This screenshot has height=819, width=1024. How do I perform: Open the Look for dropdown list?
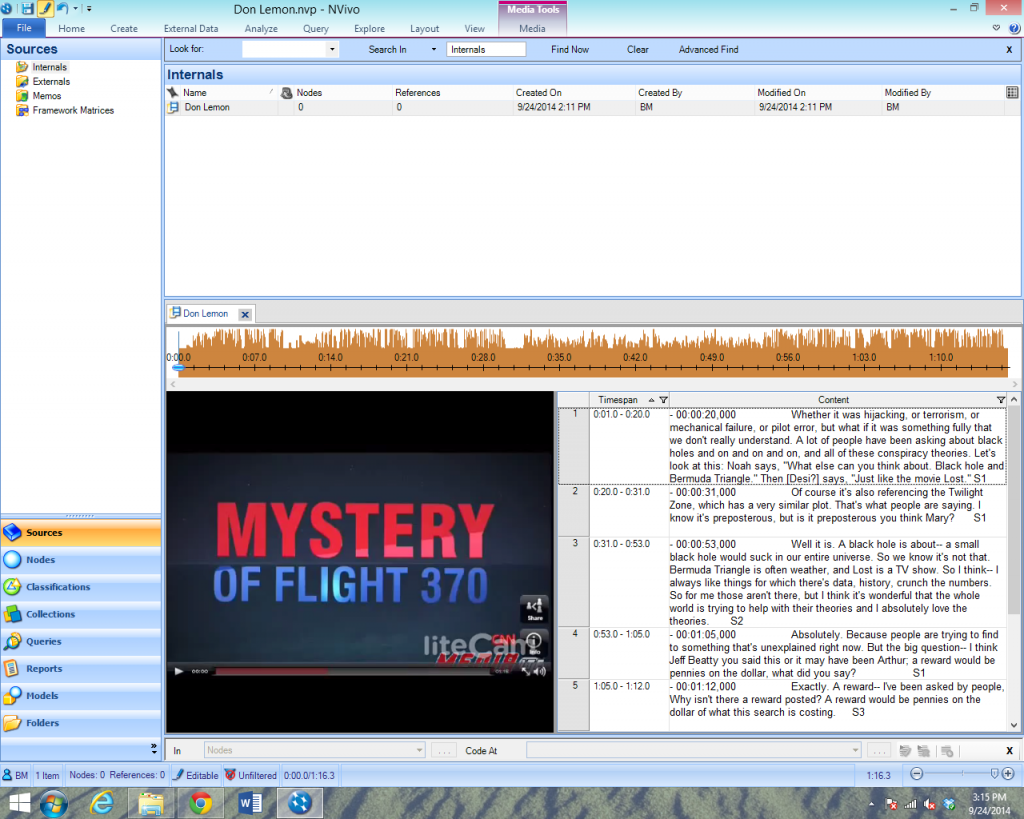pyautogui.click(x=332, y=50)
